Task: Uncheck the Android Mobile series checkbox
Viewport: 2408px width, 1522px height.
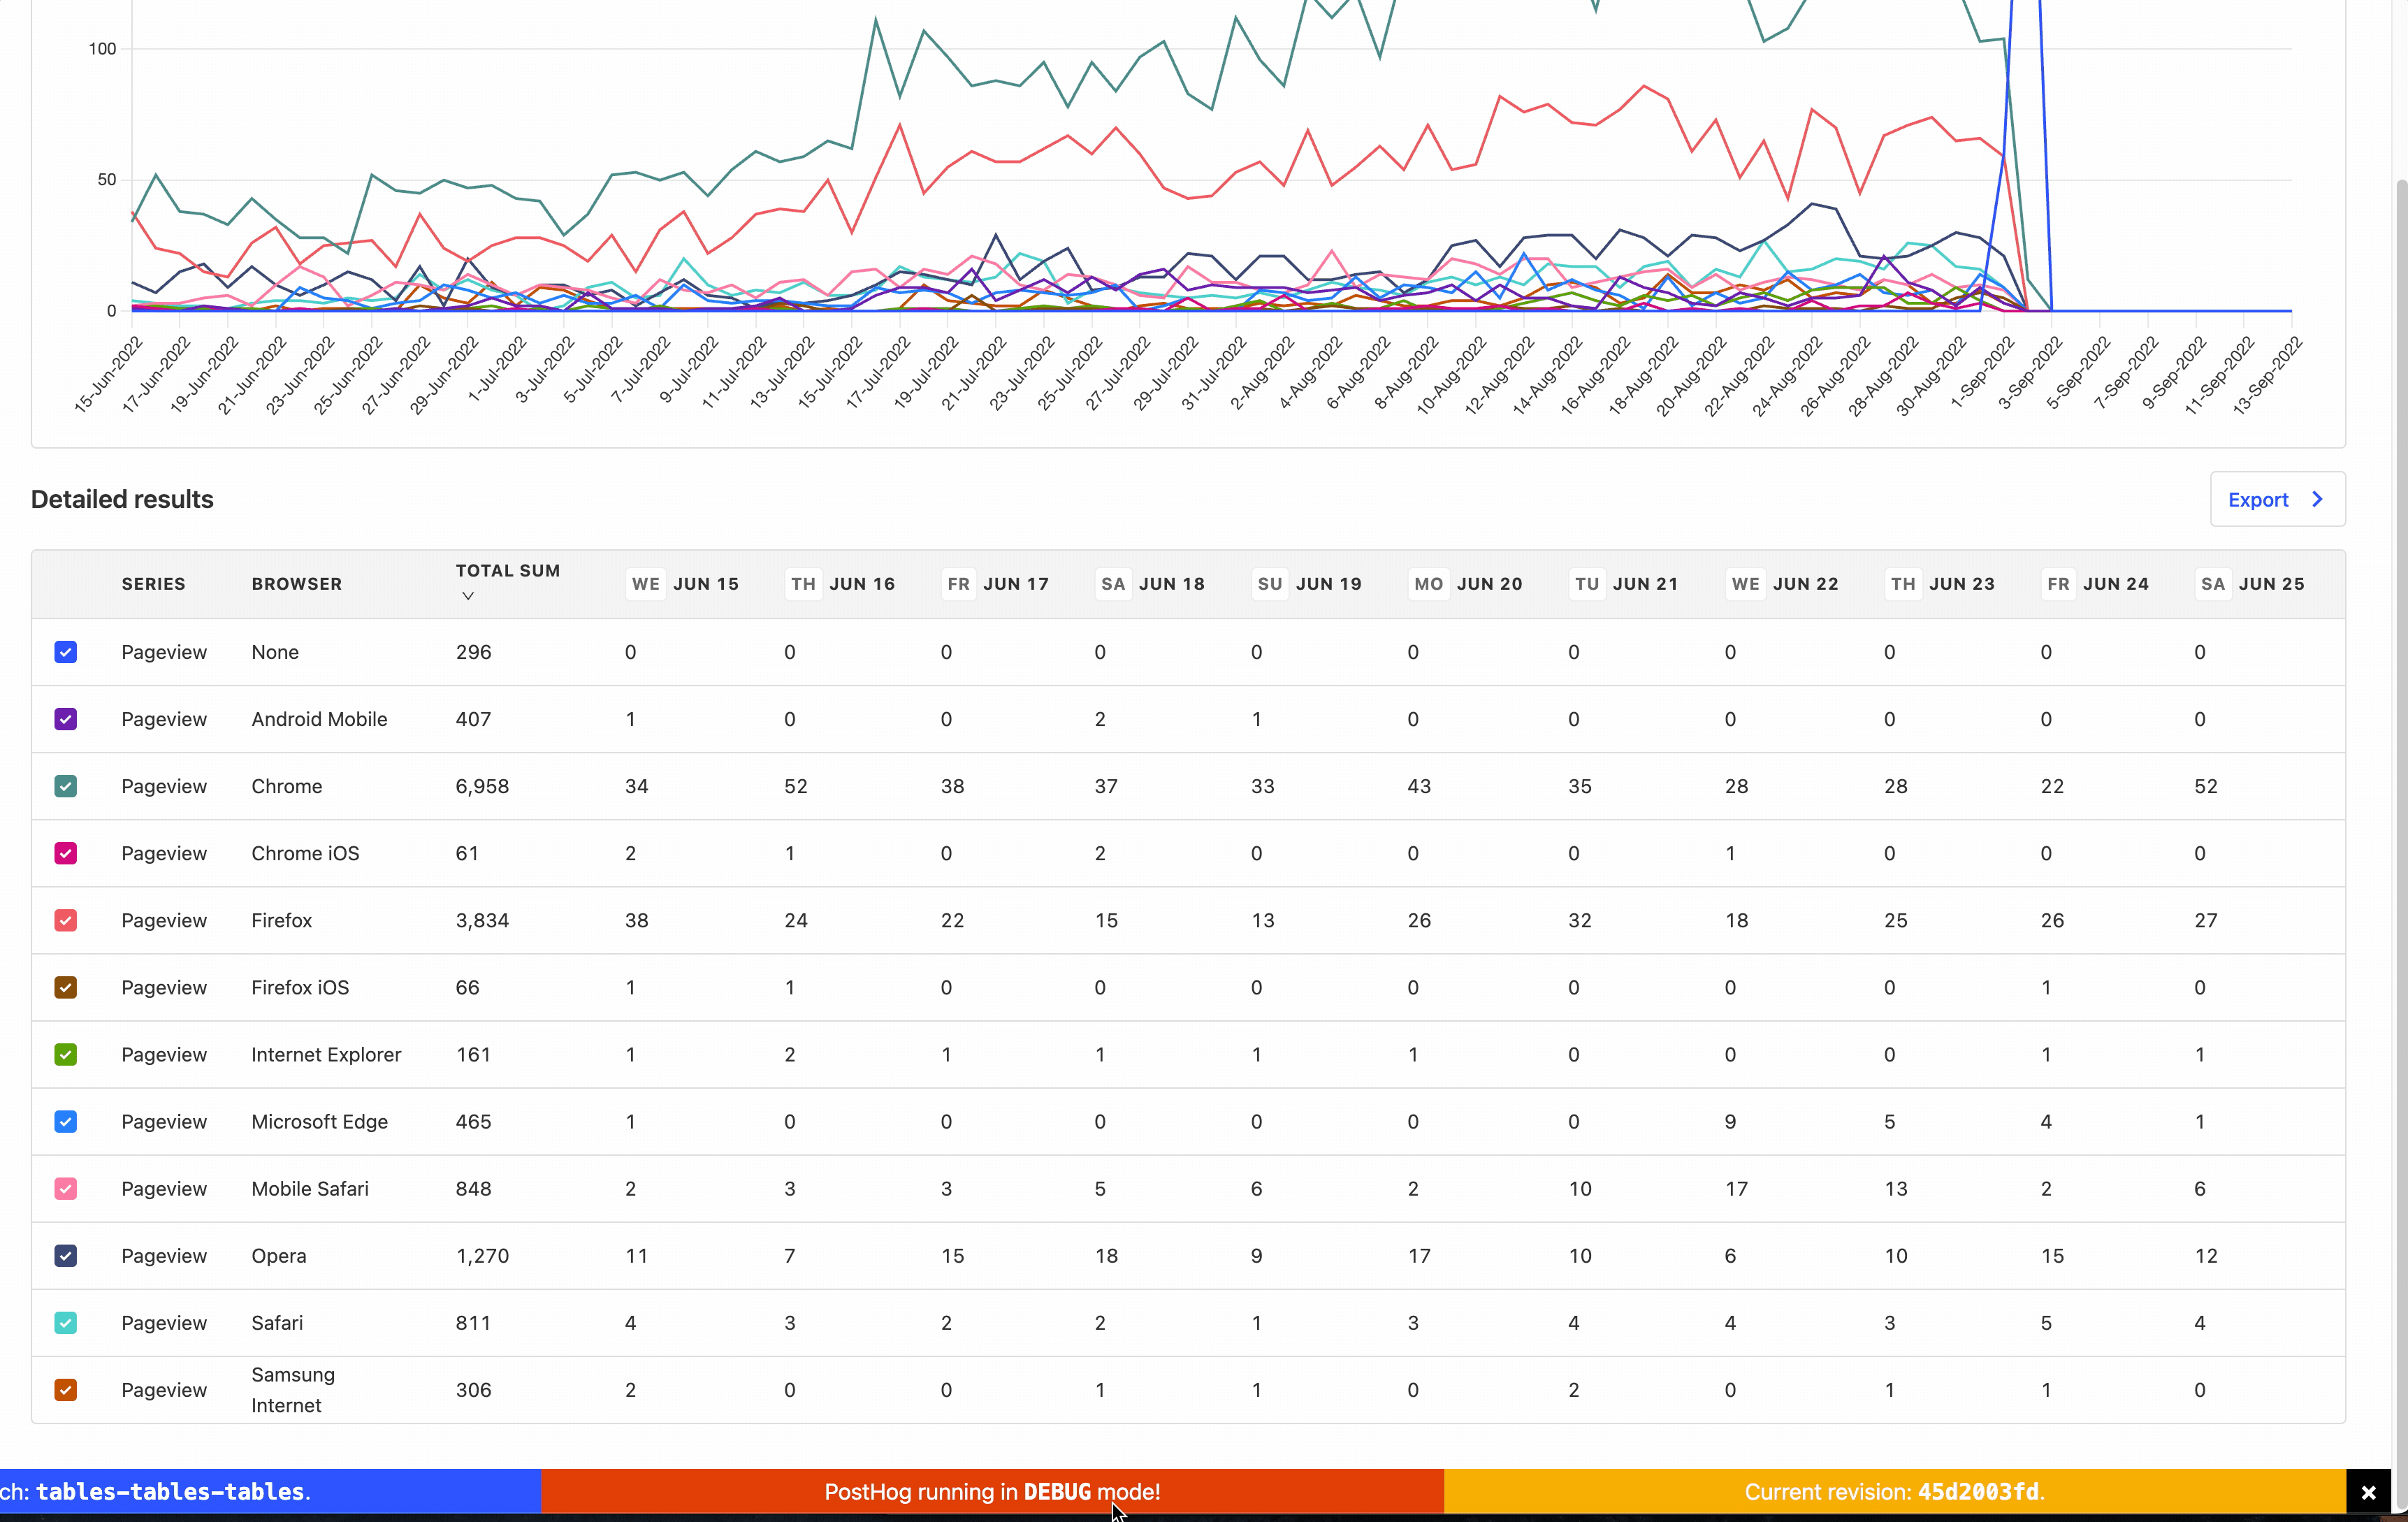Action: coord(66,719)
